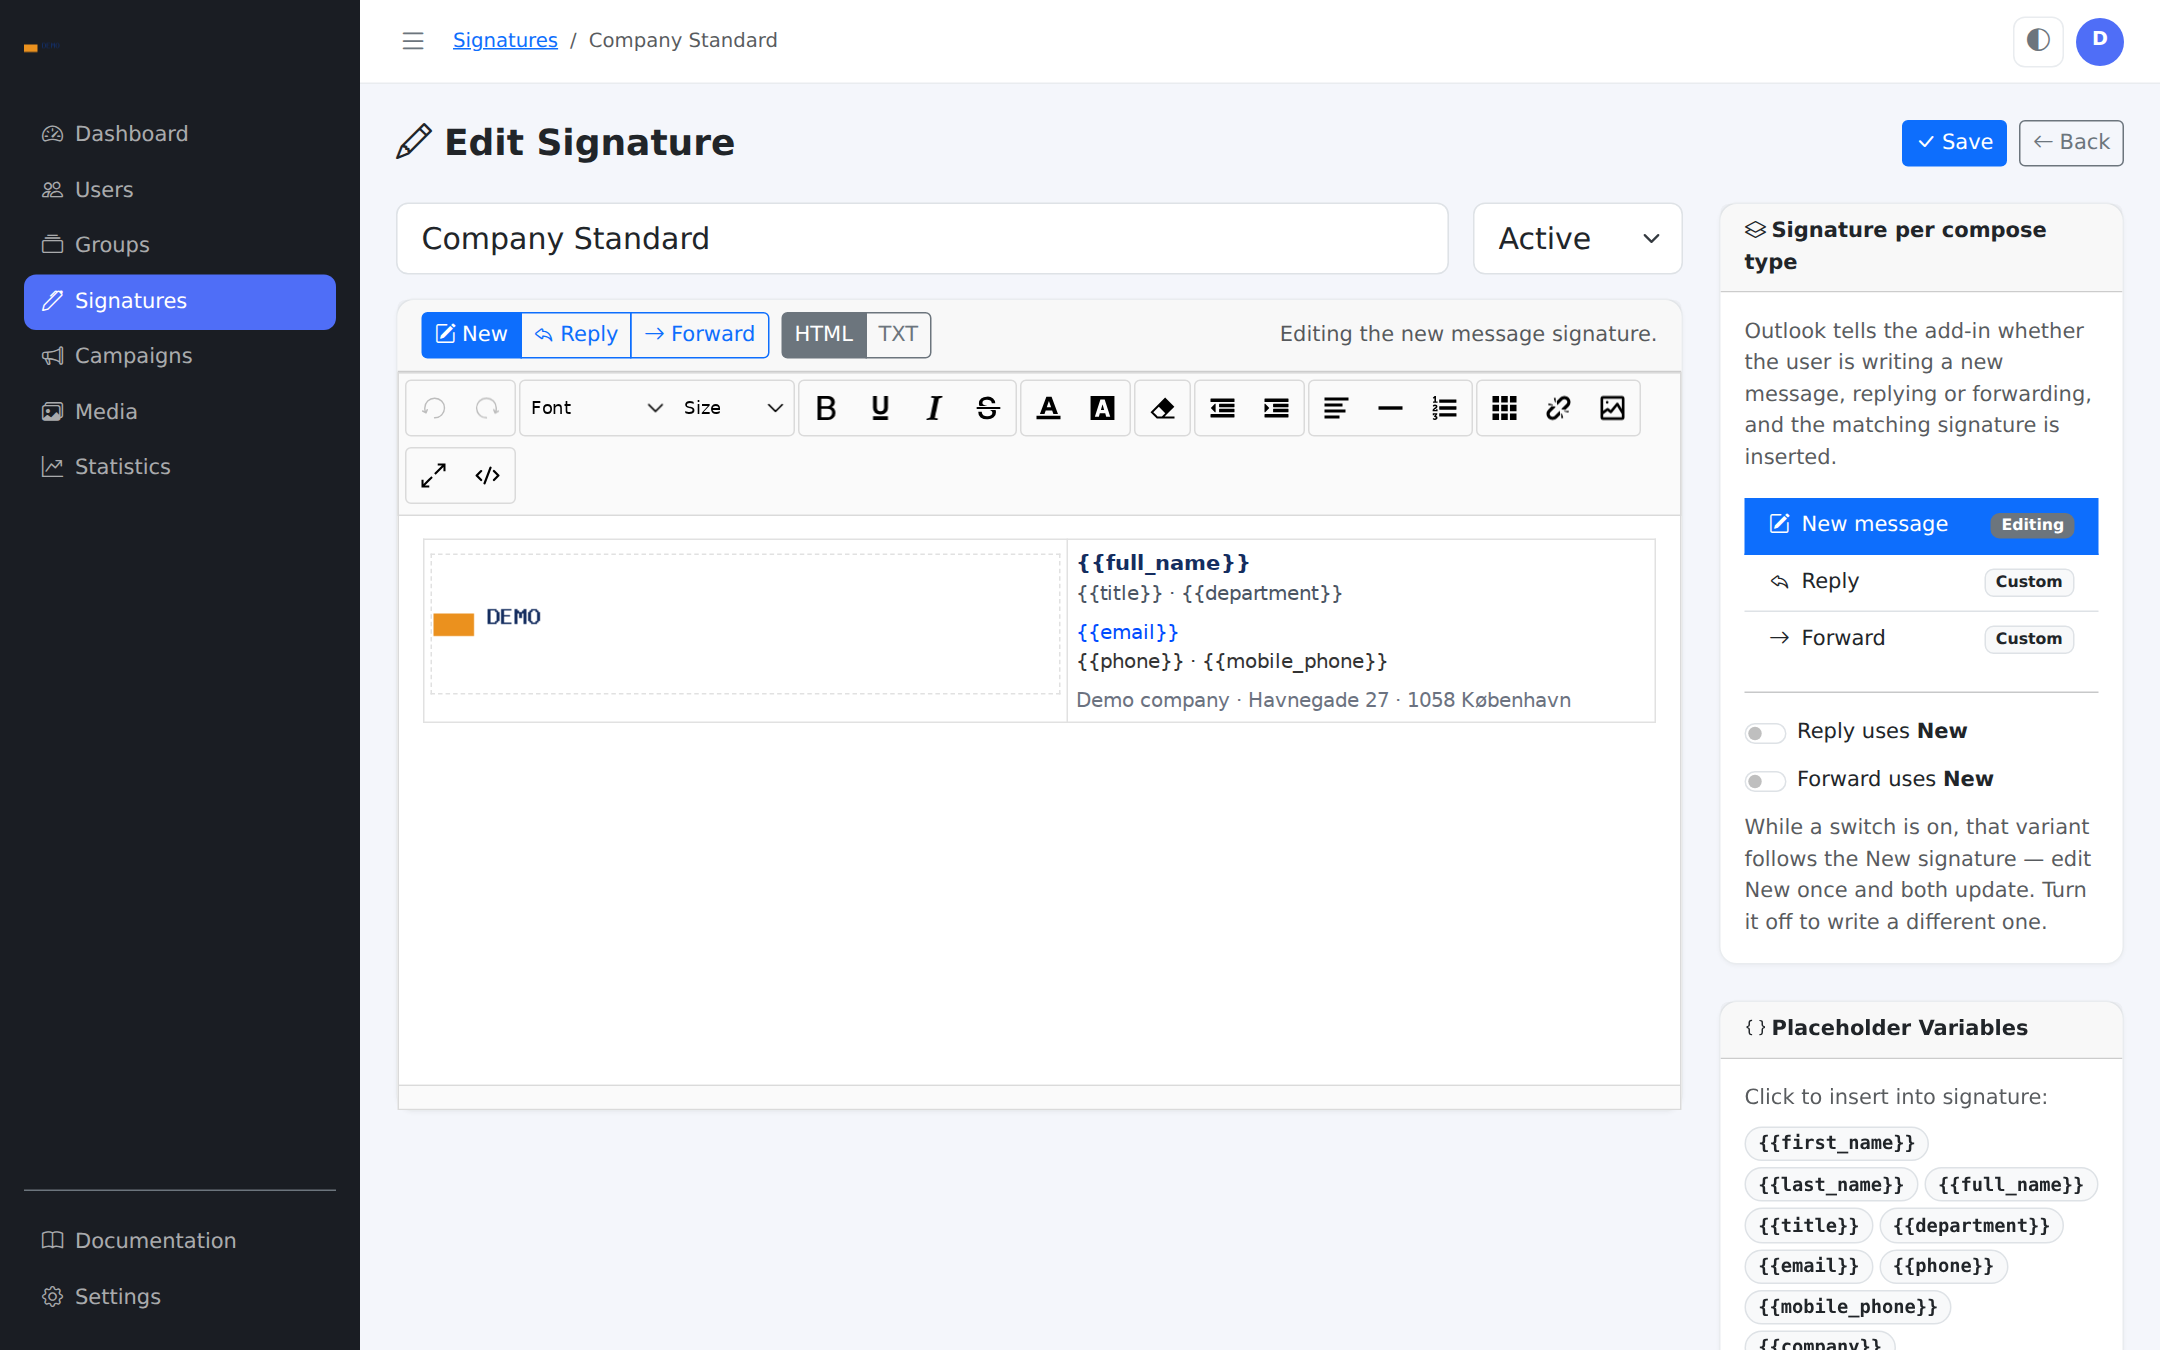2160x1350 pixels.
Task: Go to the Media section
Action: coord(180,412)
